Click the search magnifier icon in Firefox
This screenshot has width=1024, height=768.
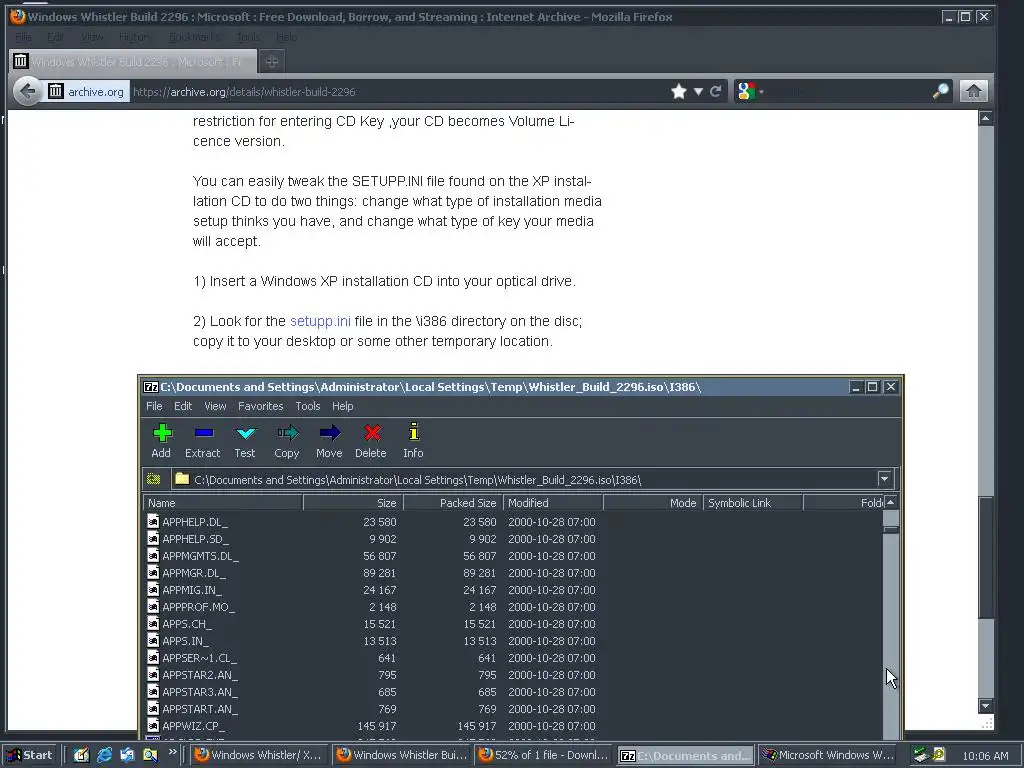pyautogui.click(x=940, y=91)
